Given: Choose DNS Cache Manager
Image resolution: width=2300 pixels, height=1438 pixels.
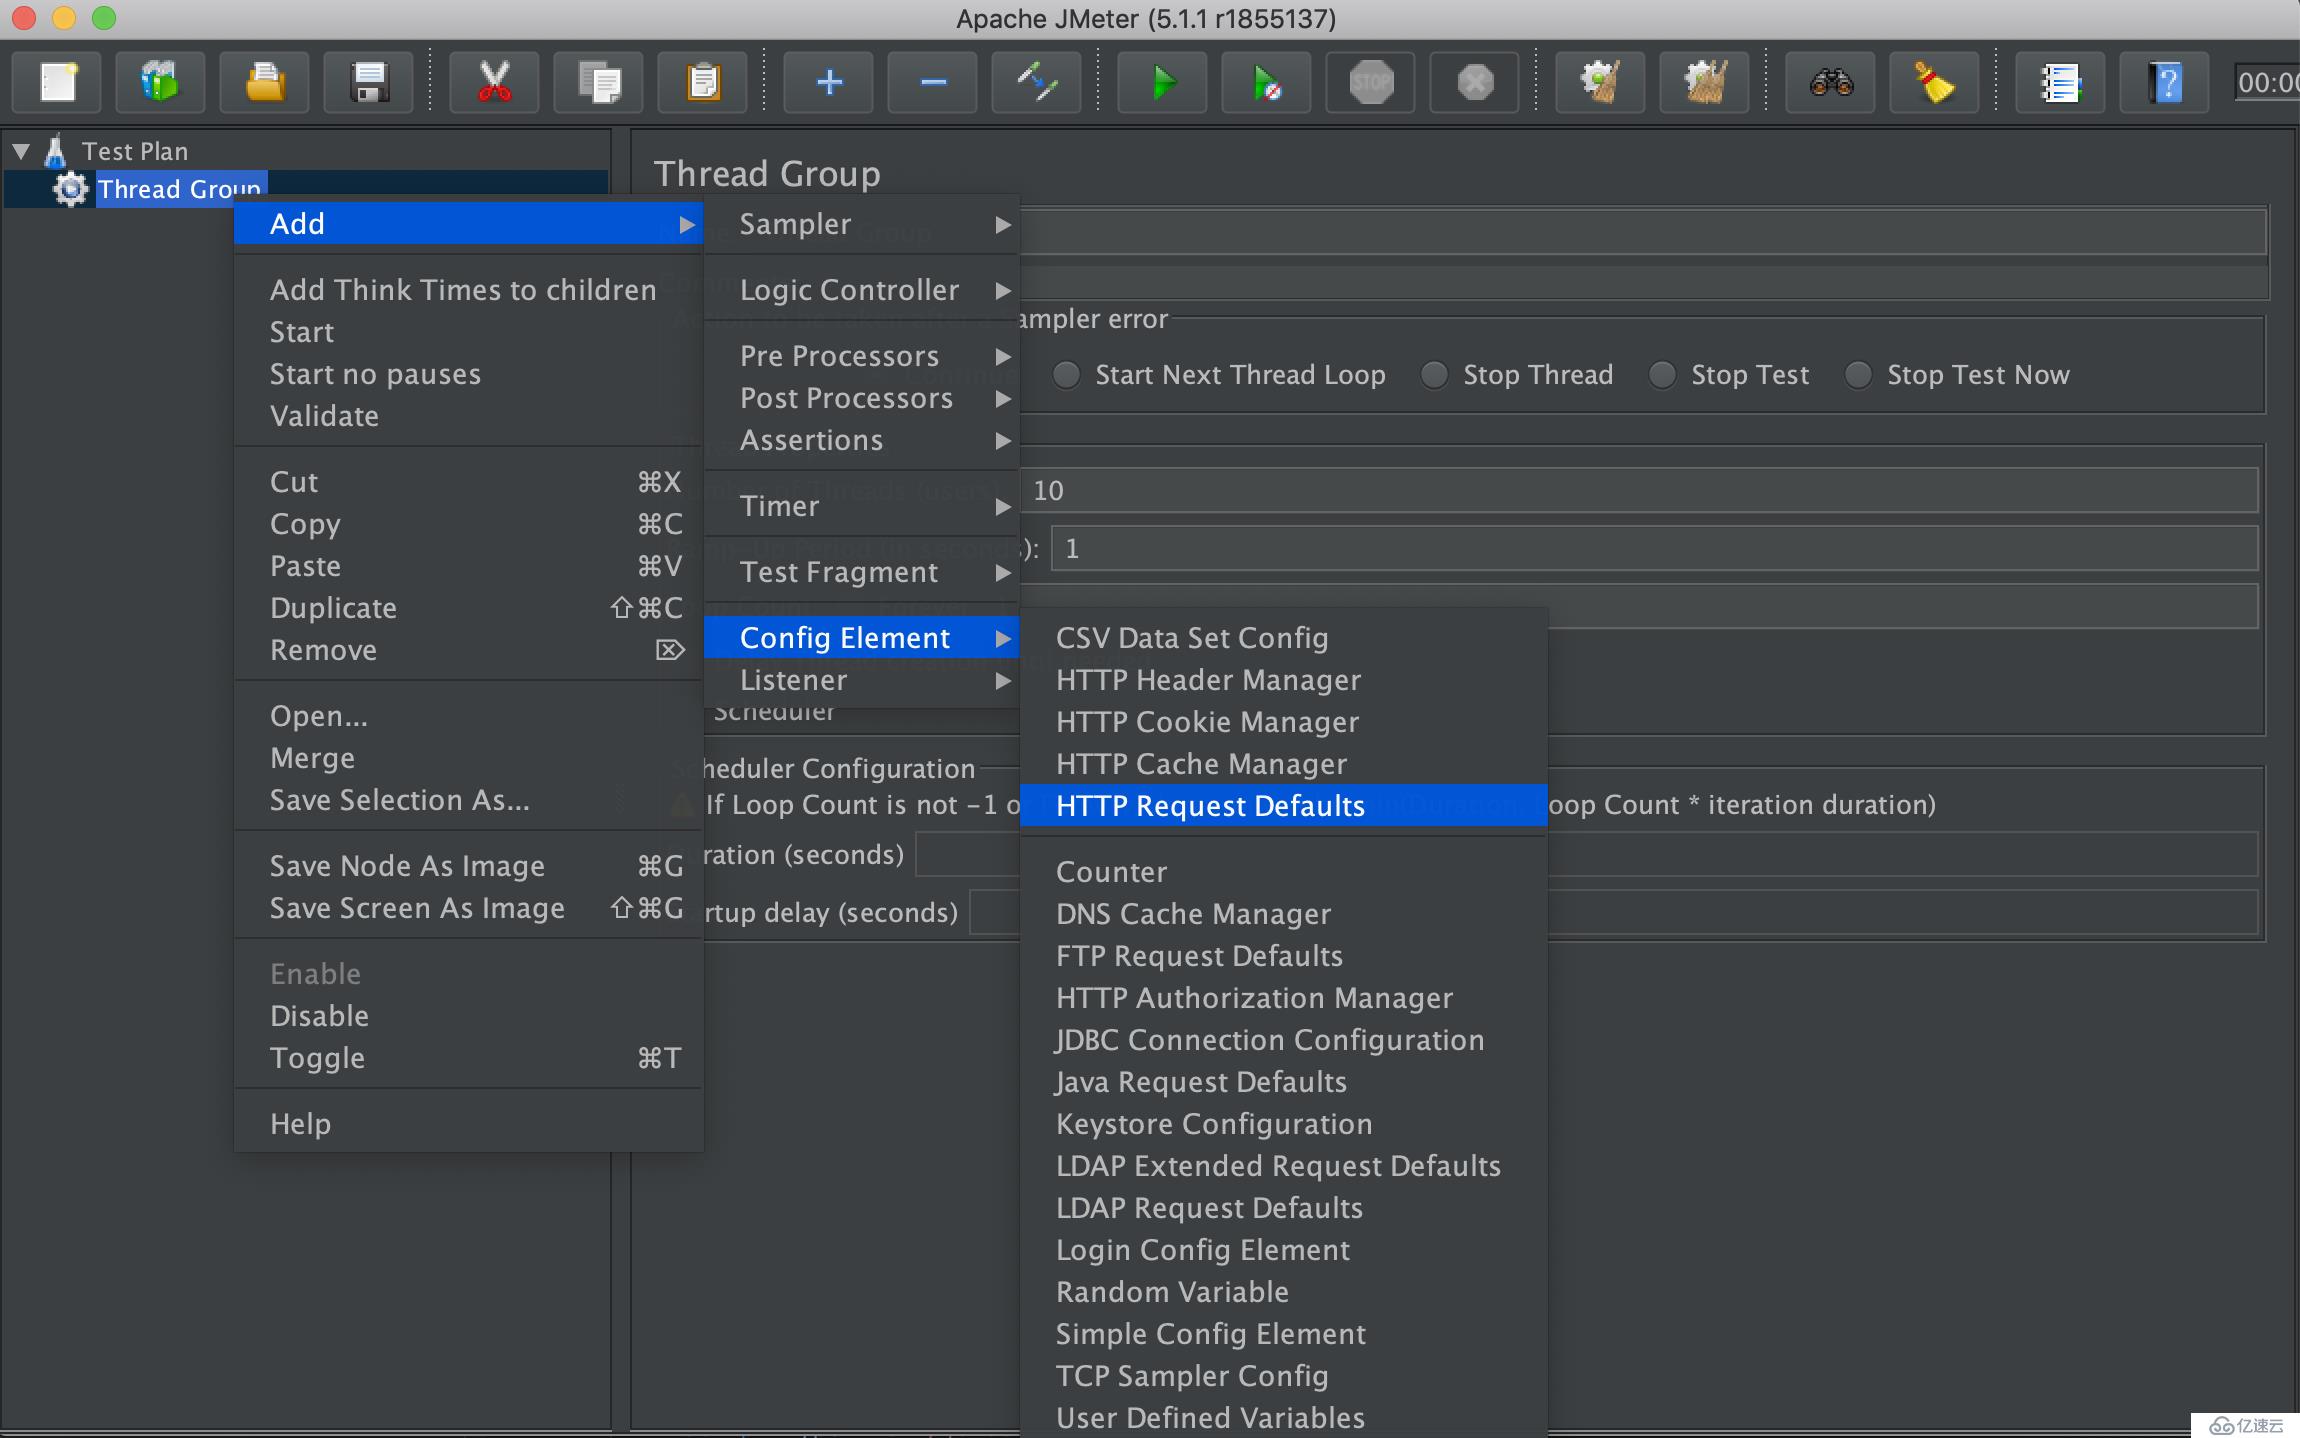Looking at the screenshot, I should (x=1284, y=914).
